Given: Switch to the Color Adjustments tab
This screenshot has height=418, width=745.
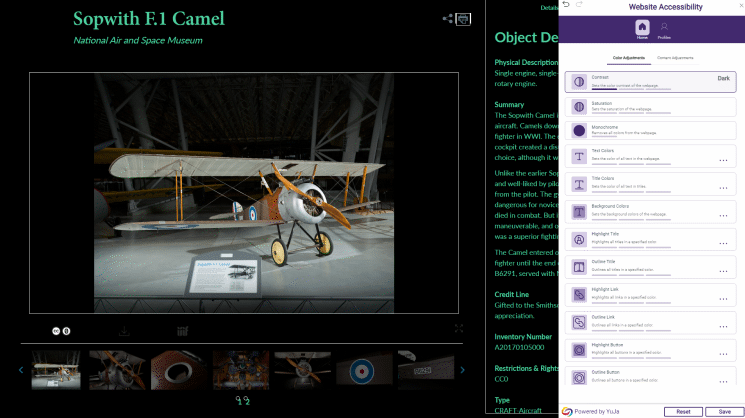Looking at the screenshot, I should (x=629, y=58).
